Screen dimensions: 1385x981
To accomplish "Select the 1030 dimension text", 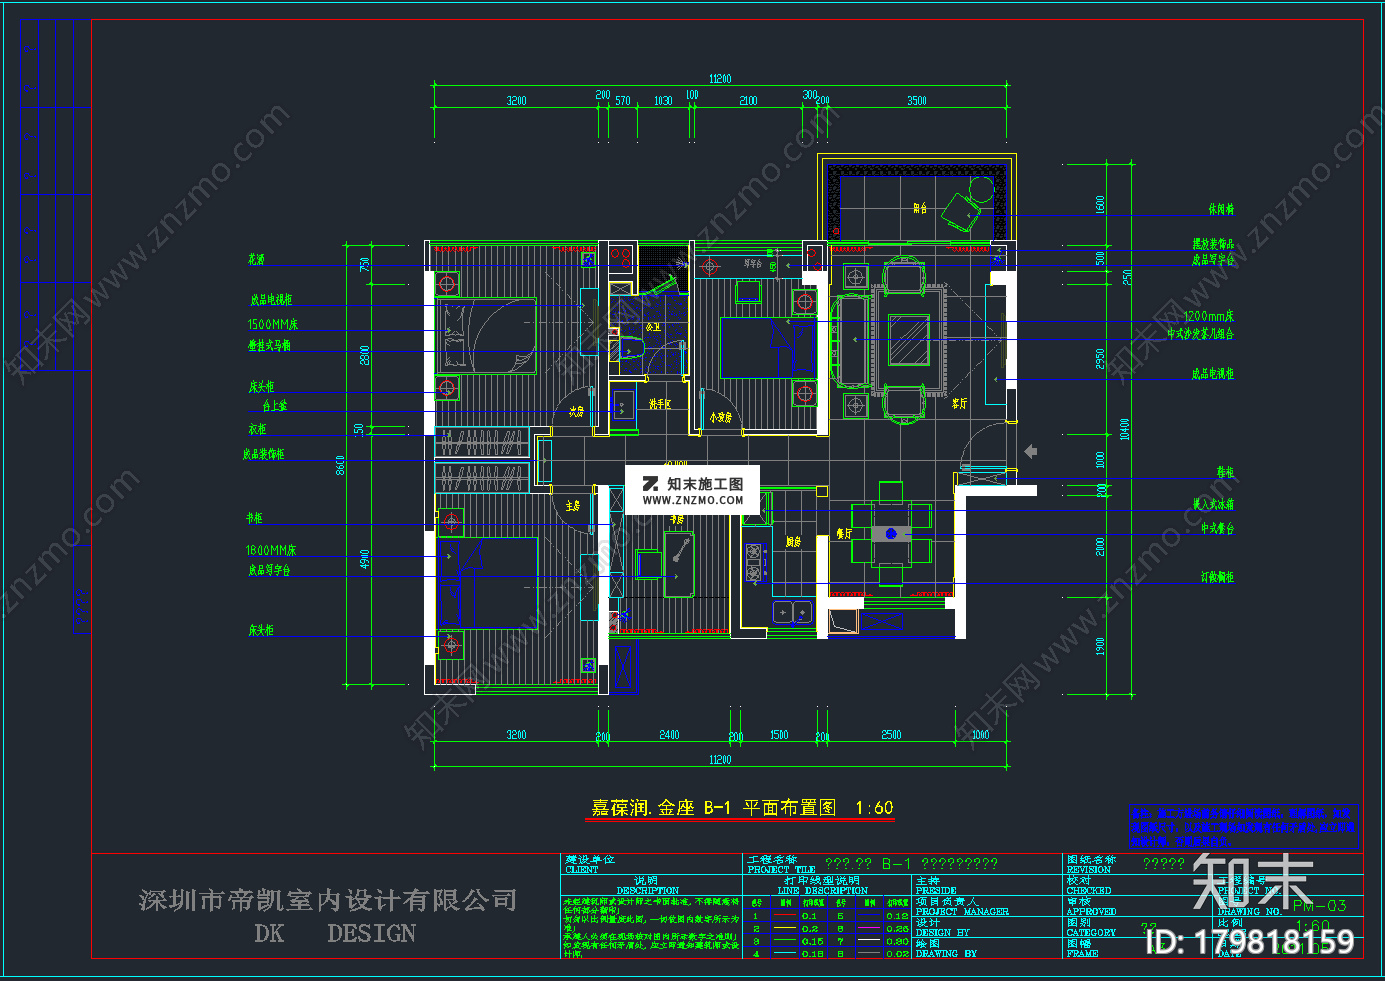I will pyautogui.click(x=663, y=100).
